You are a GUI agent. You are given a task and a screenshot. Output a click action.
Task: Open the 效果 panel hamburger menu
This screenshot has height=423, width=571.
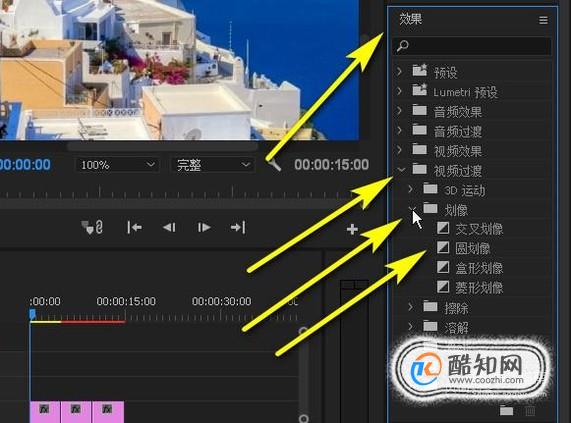(x=543, y=20)
